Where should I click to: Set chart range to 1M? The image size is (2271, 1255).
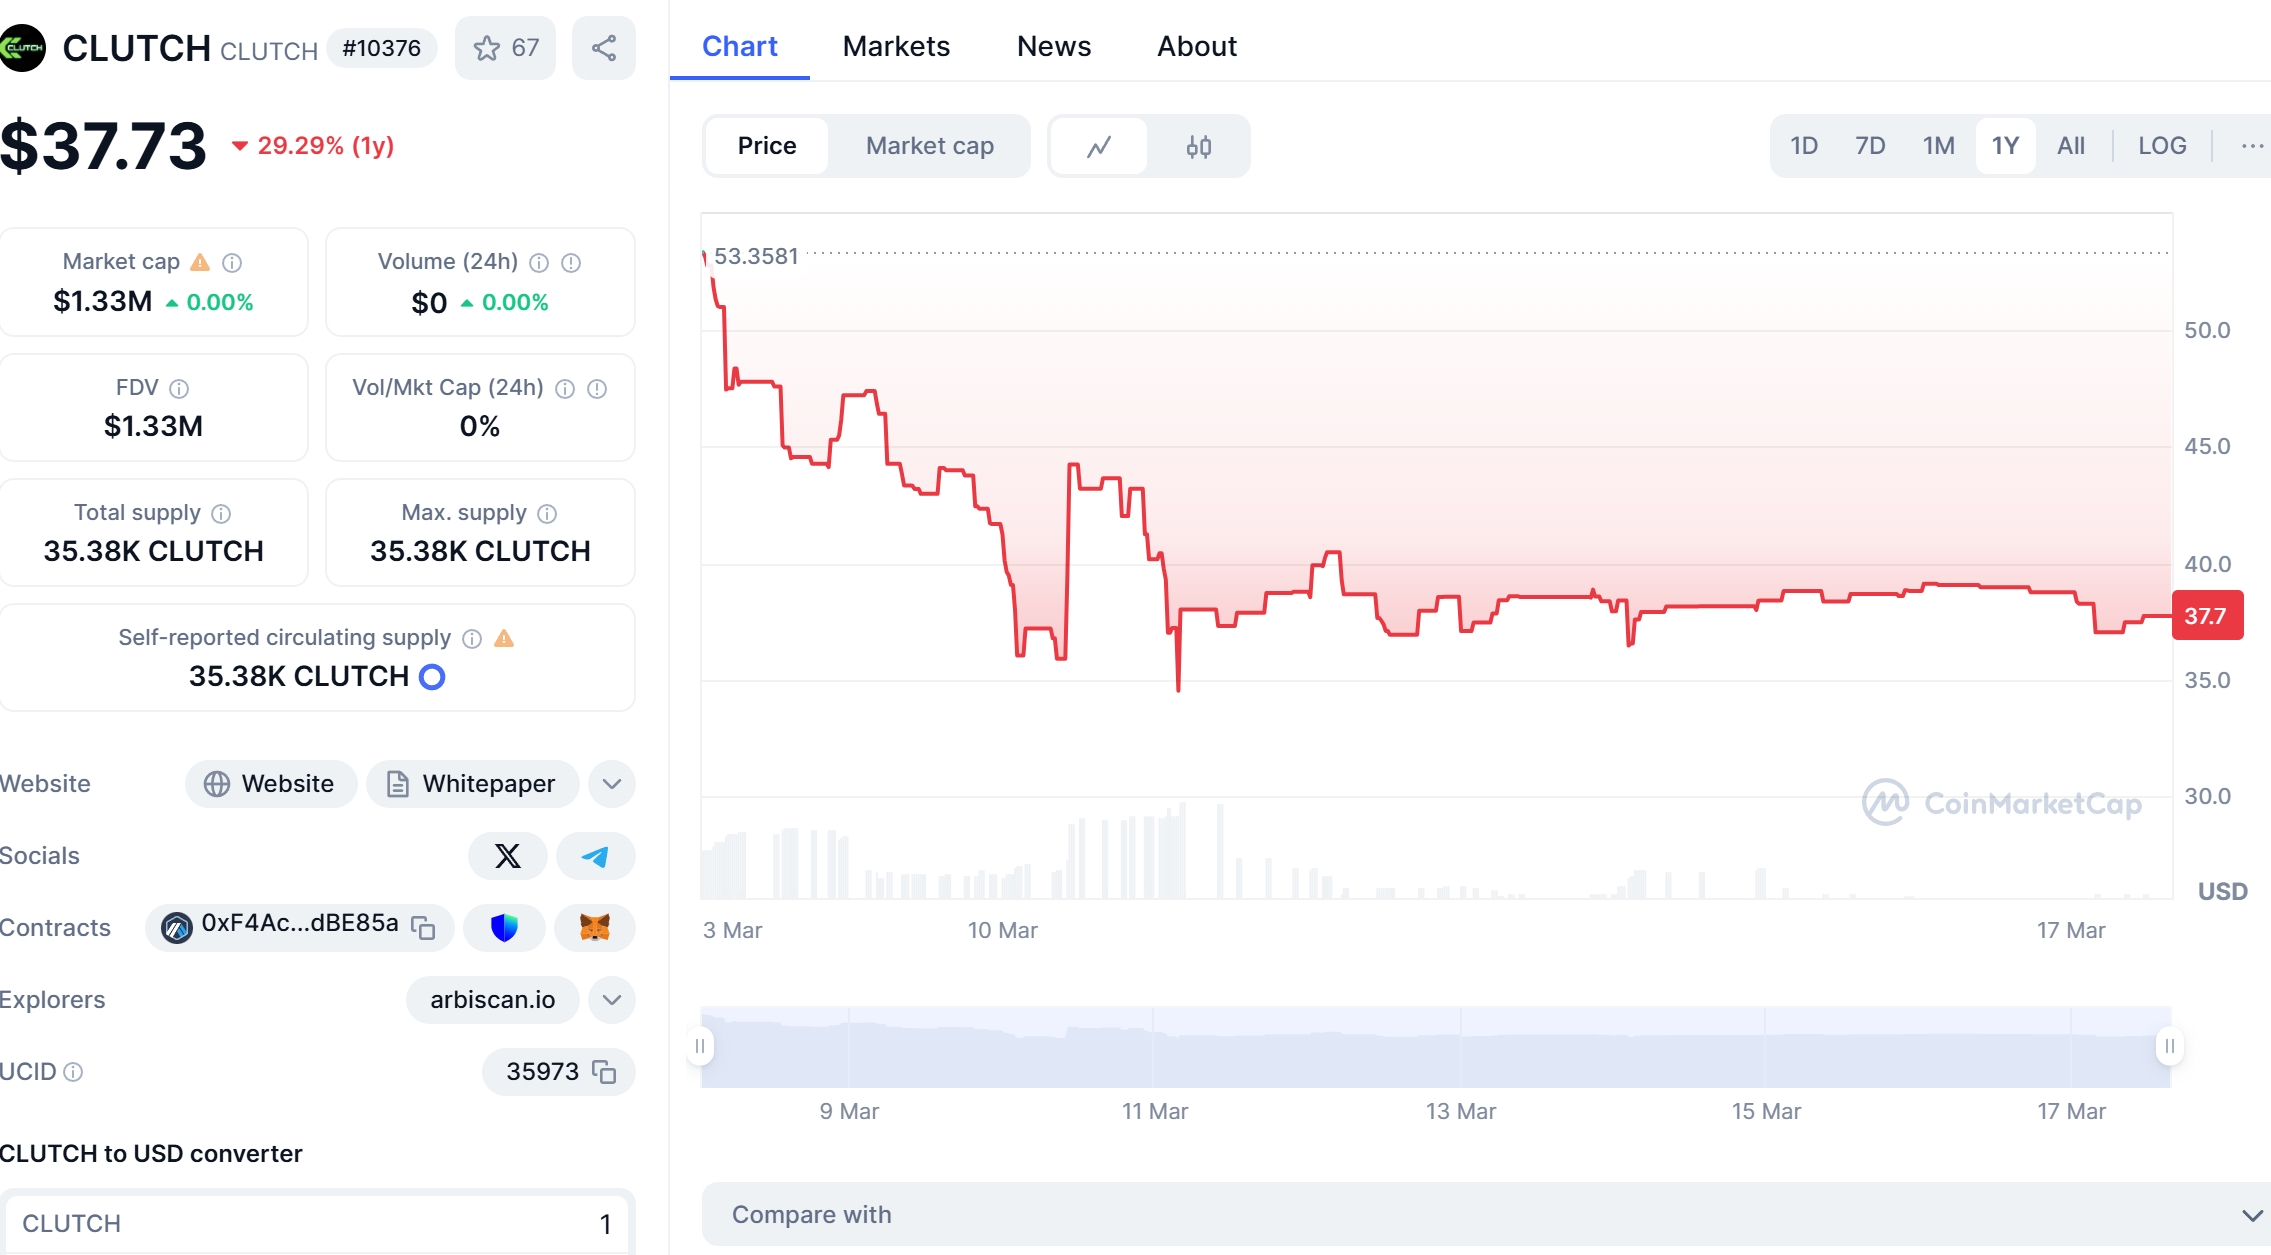[1939, 146]
